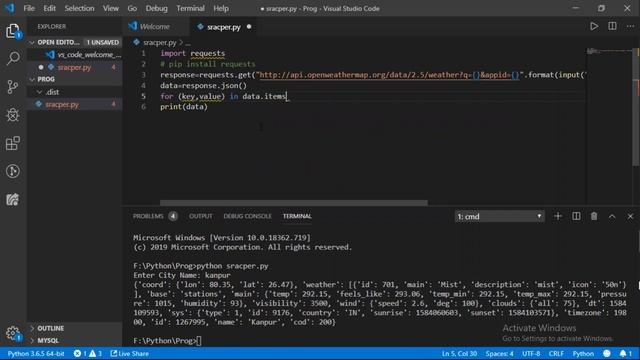Select the TERMINAL panel tab
Screen dimensions: 640x360
[x=297, y=216]
